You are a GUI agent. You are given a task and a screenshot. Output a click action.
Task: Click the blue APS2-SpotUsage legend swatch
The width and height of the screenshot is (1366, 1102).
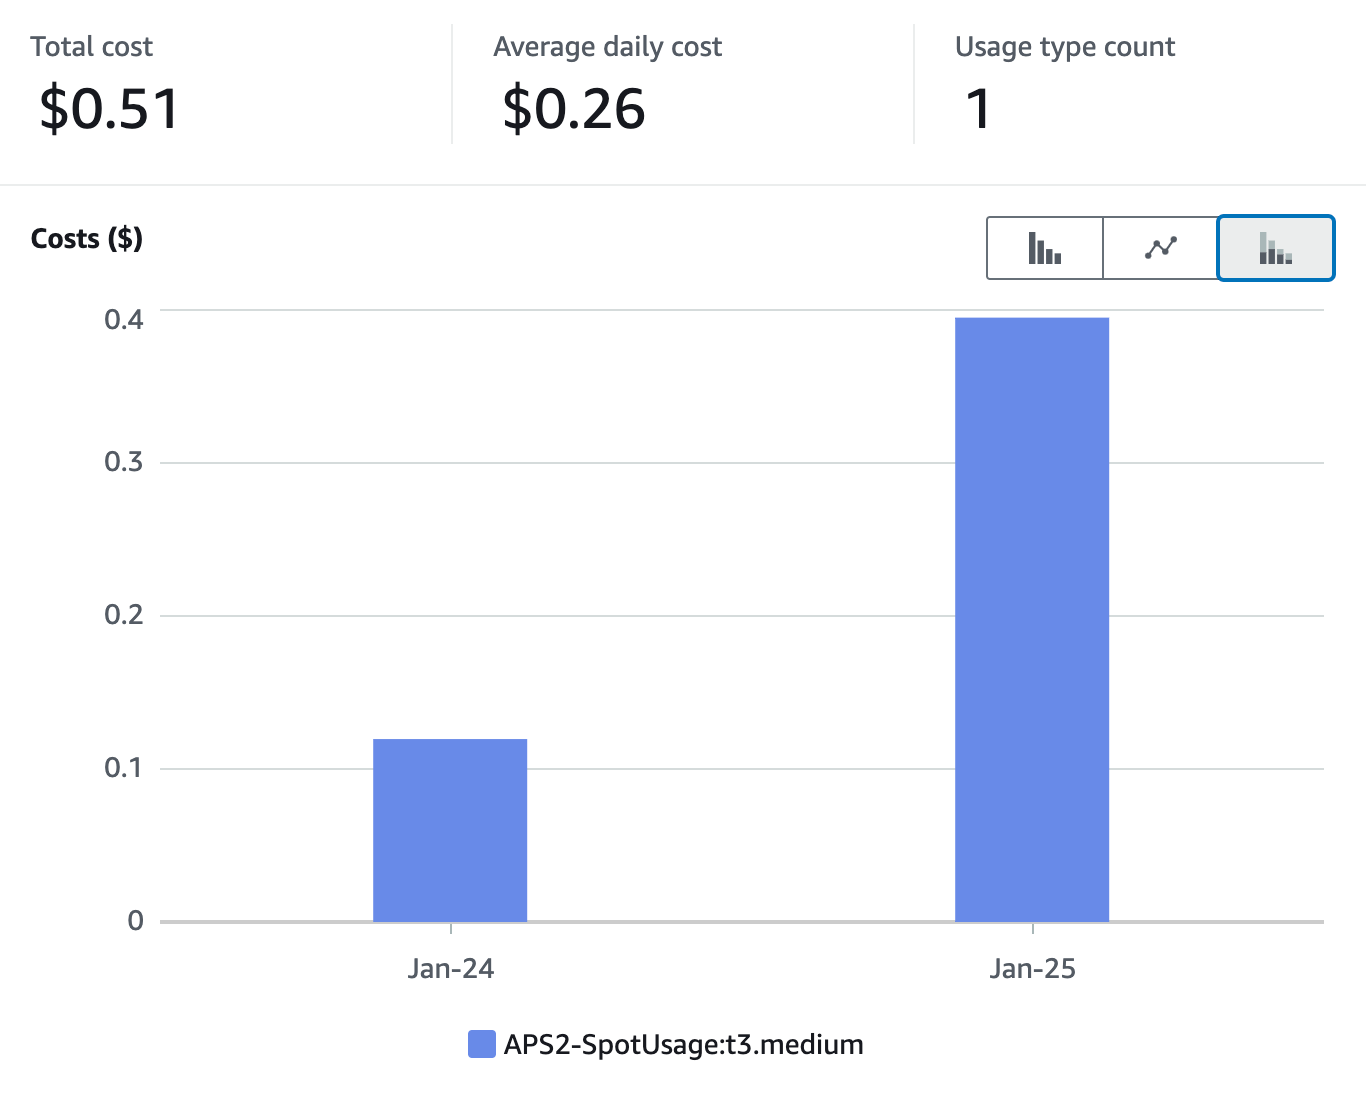tap(482, 1044)
